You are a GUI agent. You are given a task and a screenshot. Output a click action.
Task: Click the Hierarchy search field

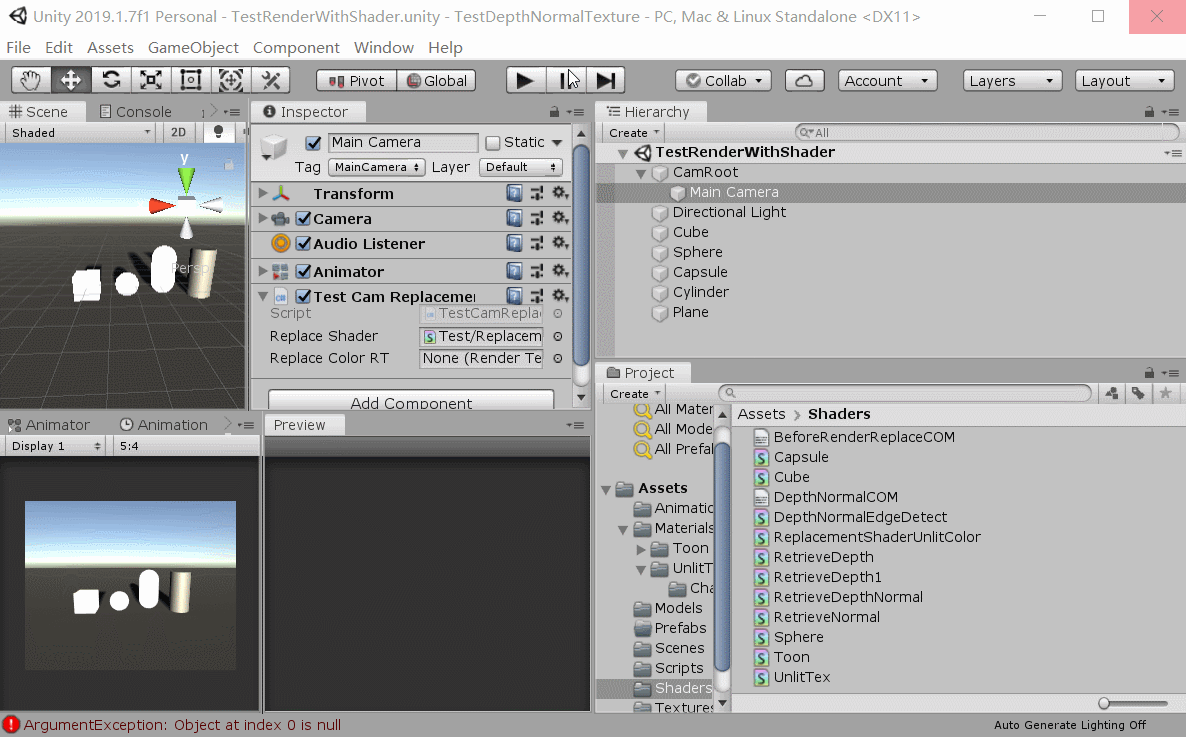(x=986, y=132)
